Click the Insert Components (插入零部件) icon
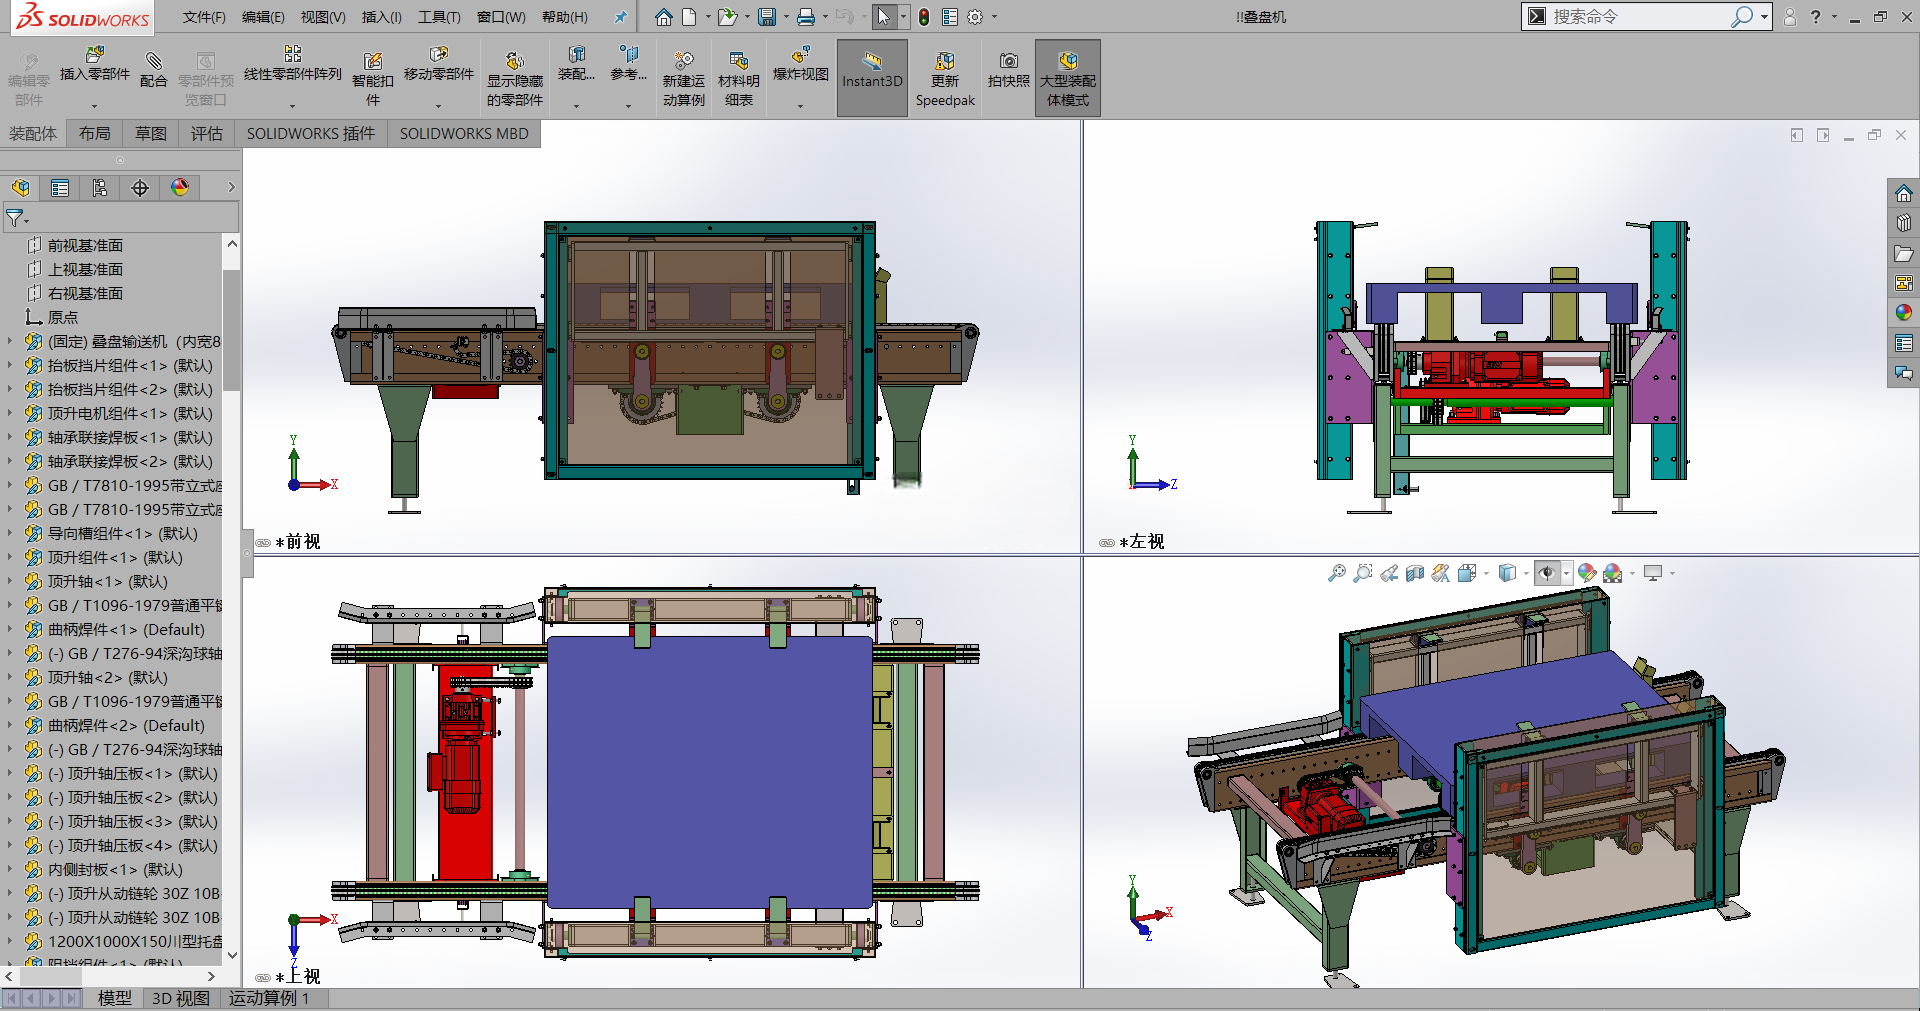 coord(95,65)
